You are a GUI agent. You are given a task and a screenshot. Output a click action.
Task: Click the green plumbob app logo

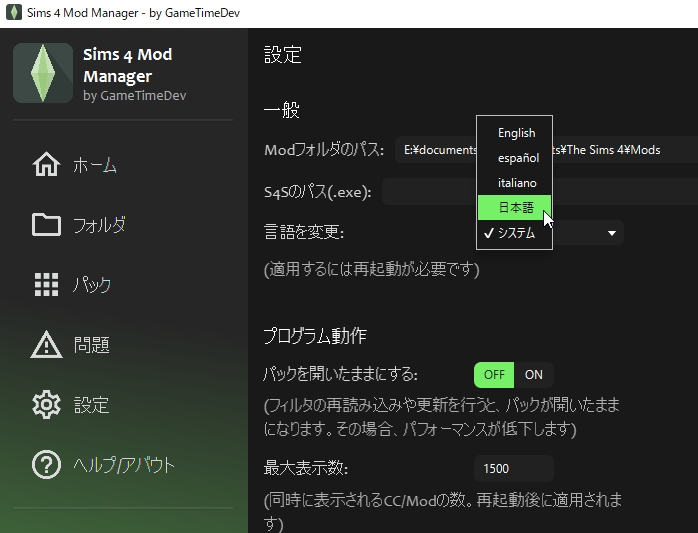(x=43, y=73)
